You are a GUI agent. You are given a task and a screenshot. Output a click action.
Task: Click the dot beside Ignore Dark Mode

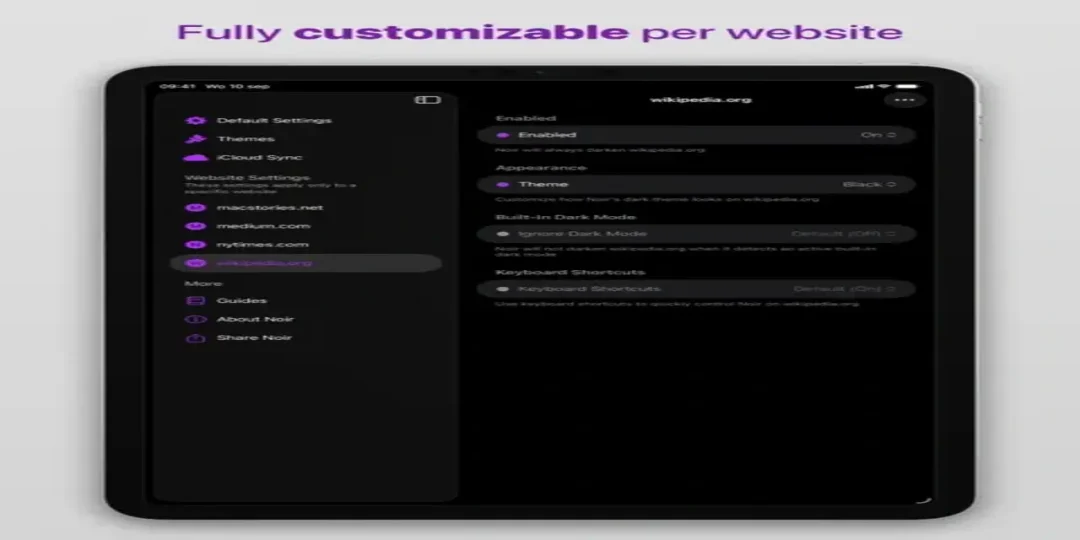tap(503, 234)
